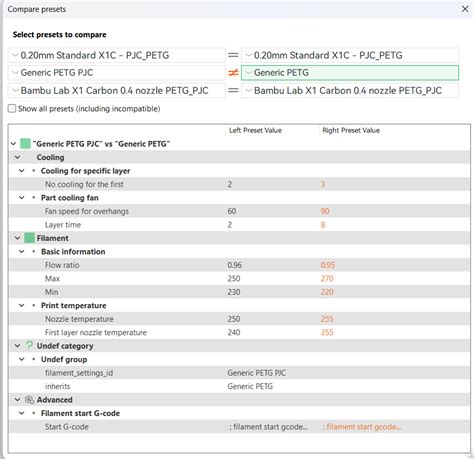This screenshot has width=474, height=459.
Task: Open right Generic PETG filament dropdown
Action: click(350, 73)
